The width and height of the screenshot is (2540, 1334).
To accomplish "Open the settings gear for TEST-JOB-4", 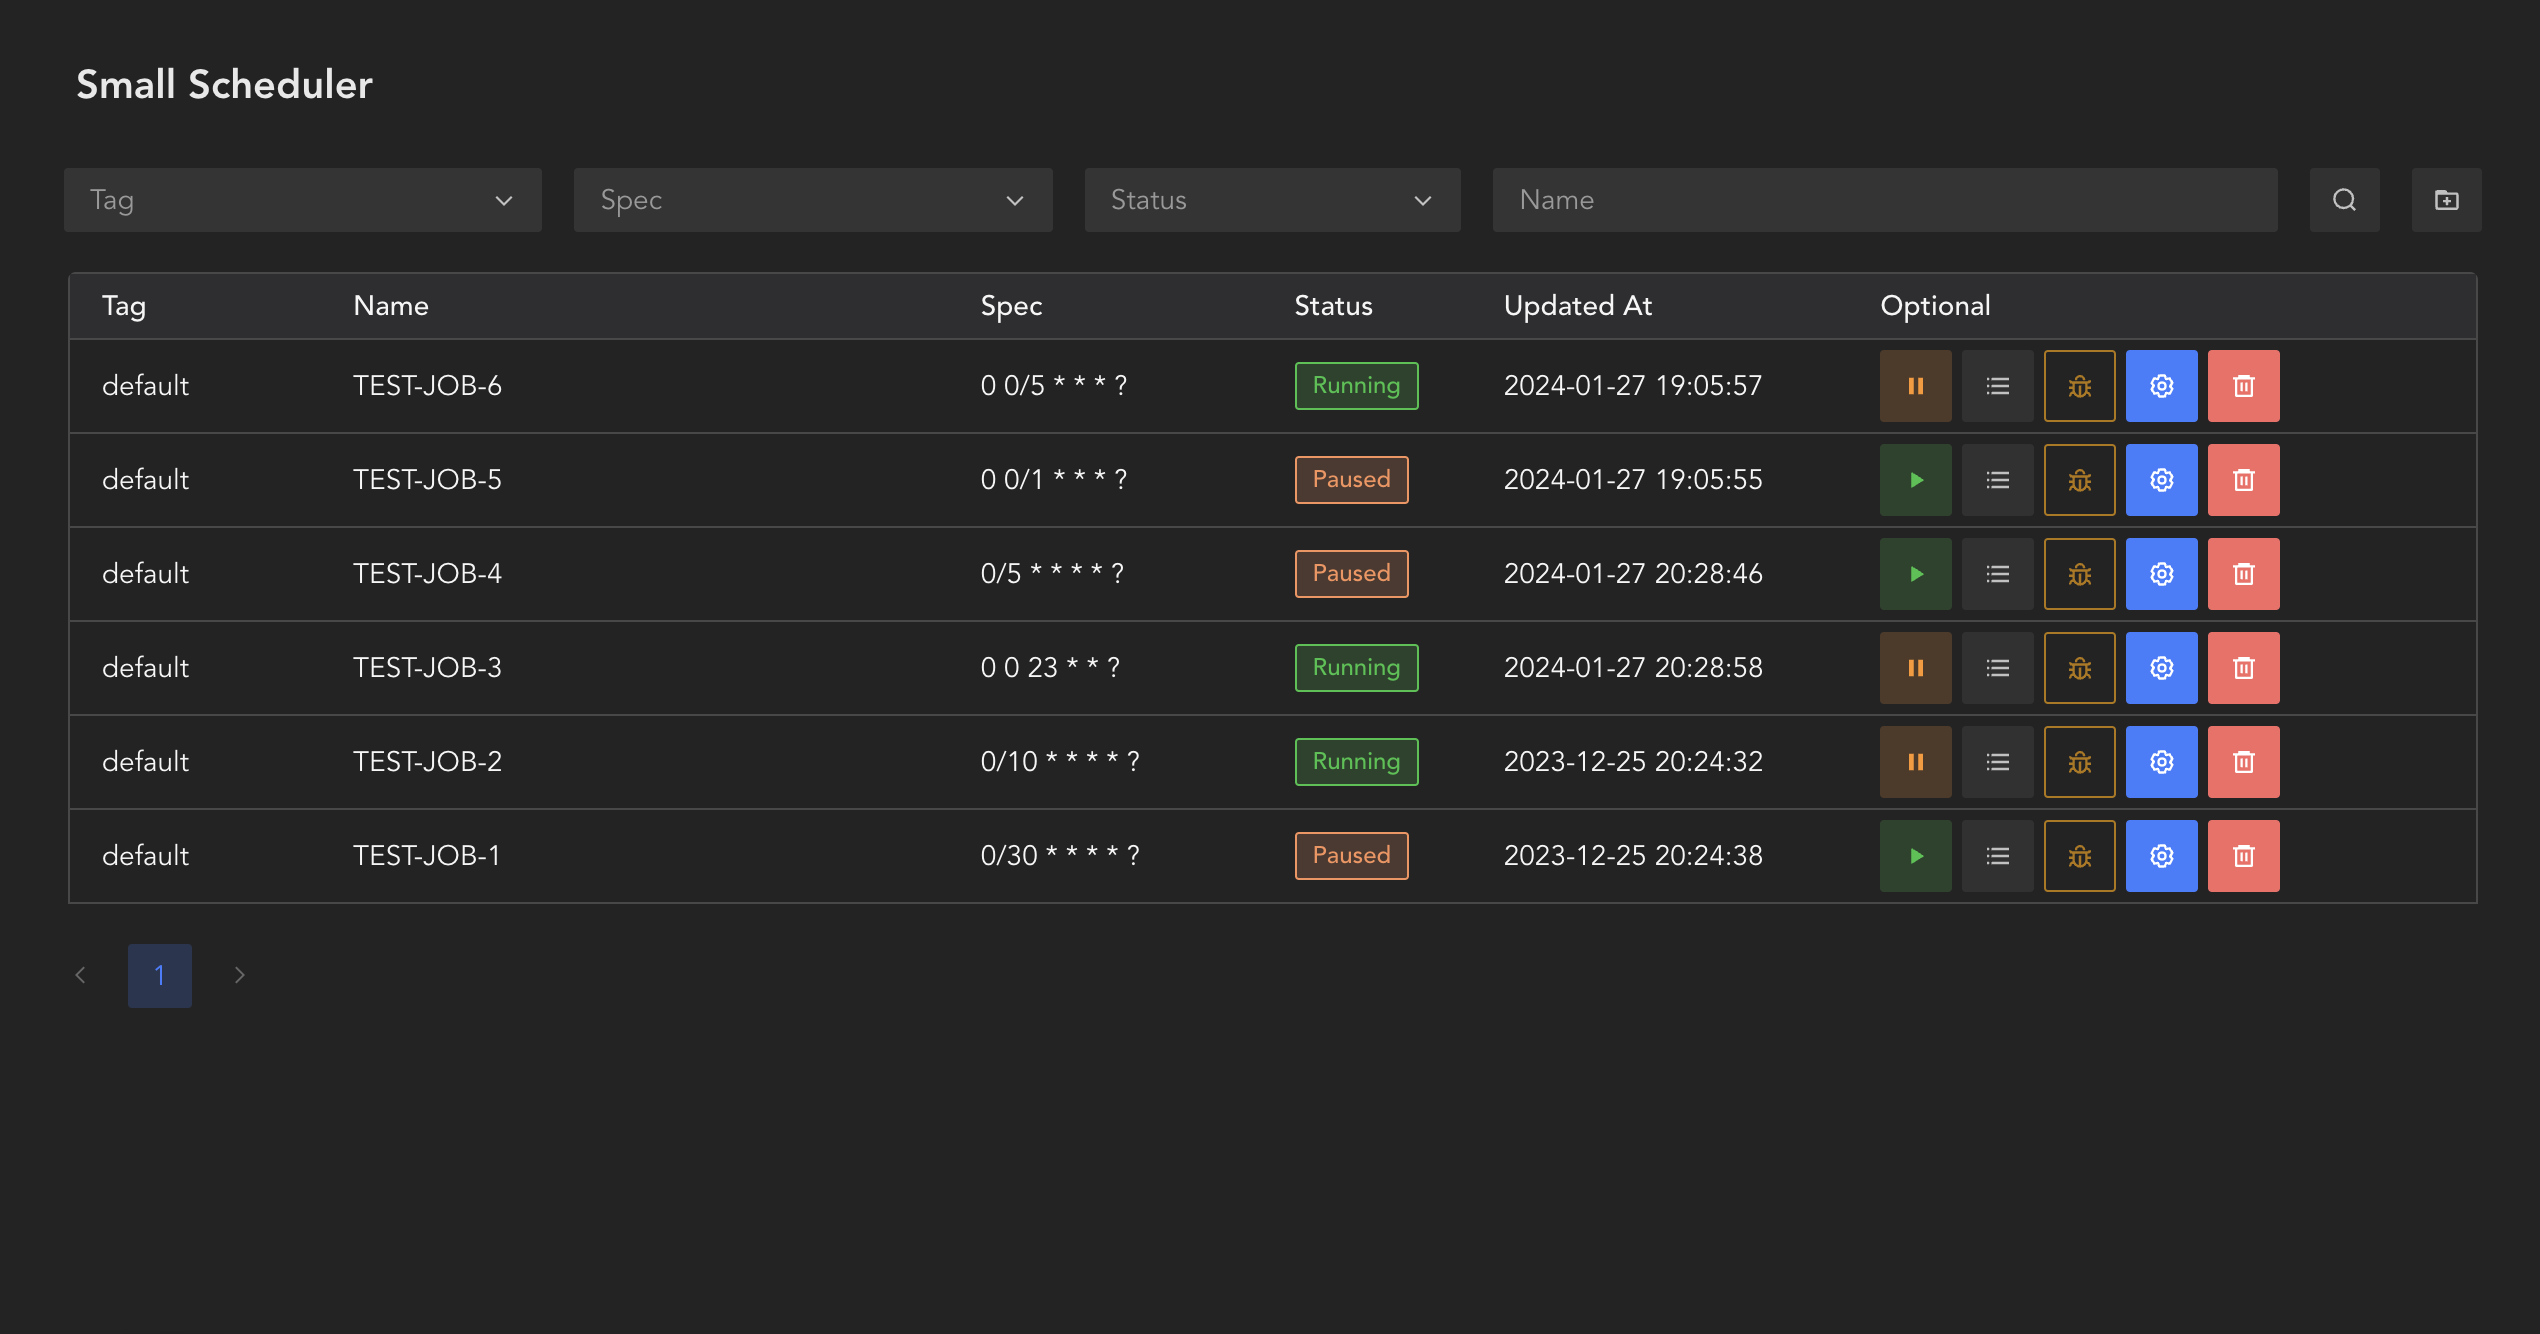I will pyautogui.click(x=2161, y=574).
